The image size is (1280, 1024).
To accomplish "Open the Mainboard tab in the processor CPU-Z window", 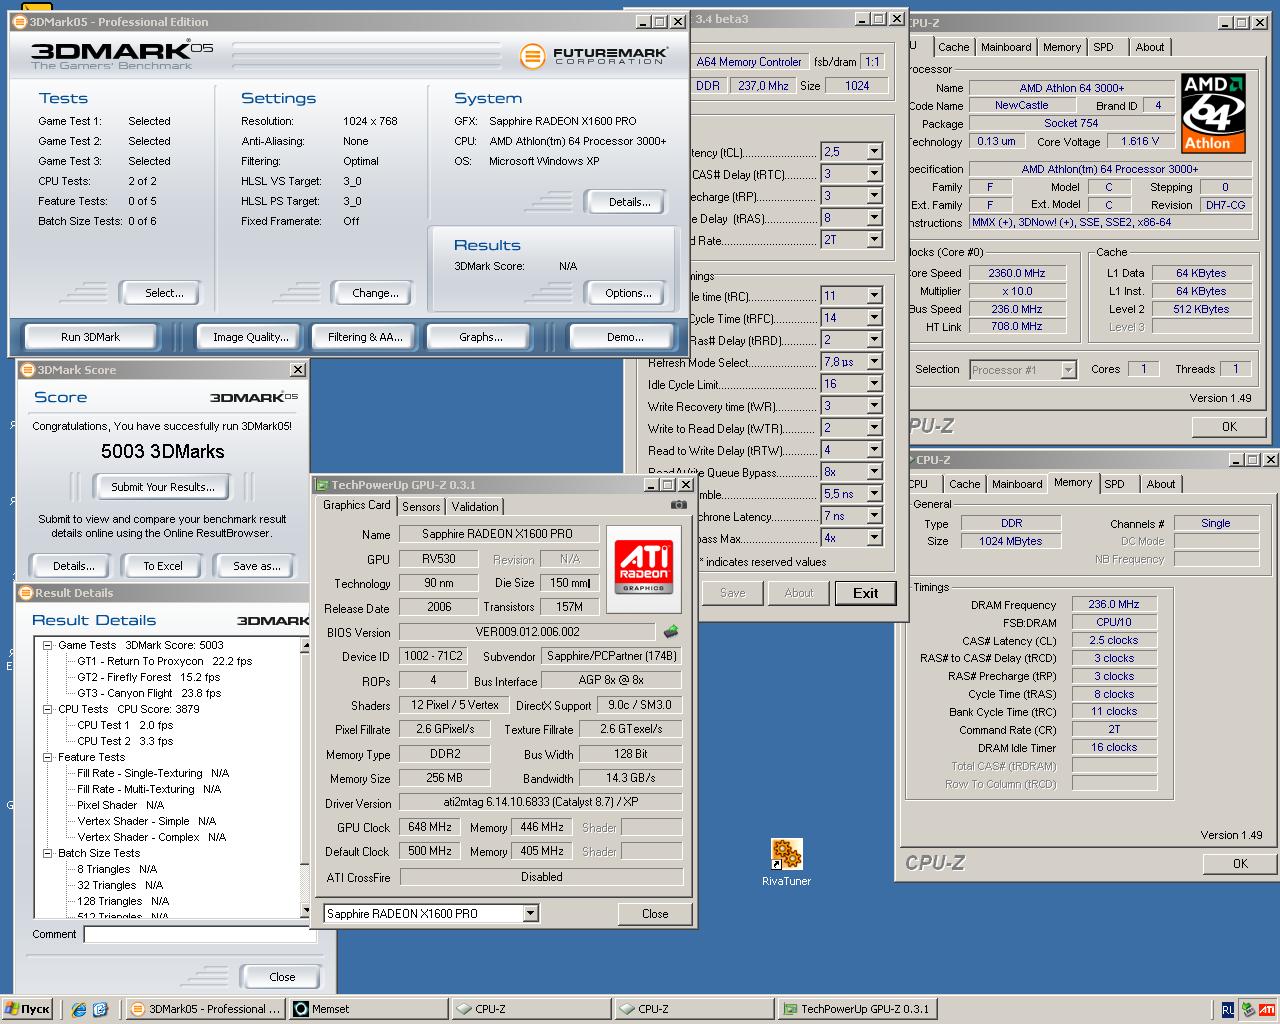I will click(1006, 47).
